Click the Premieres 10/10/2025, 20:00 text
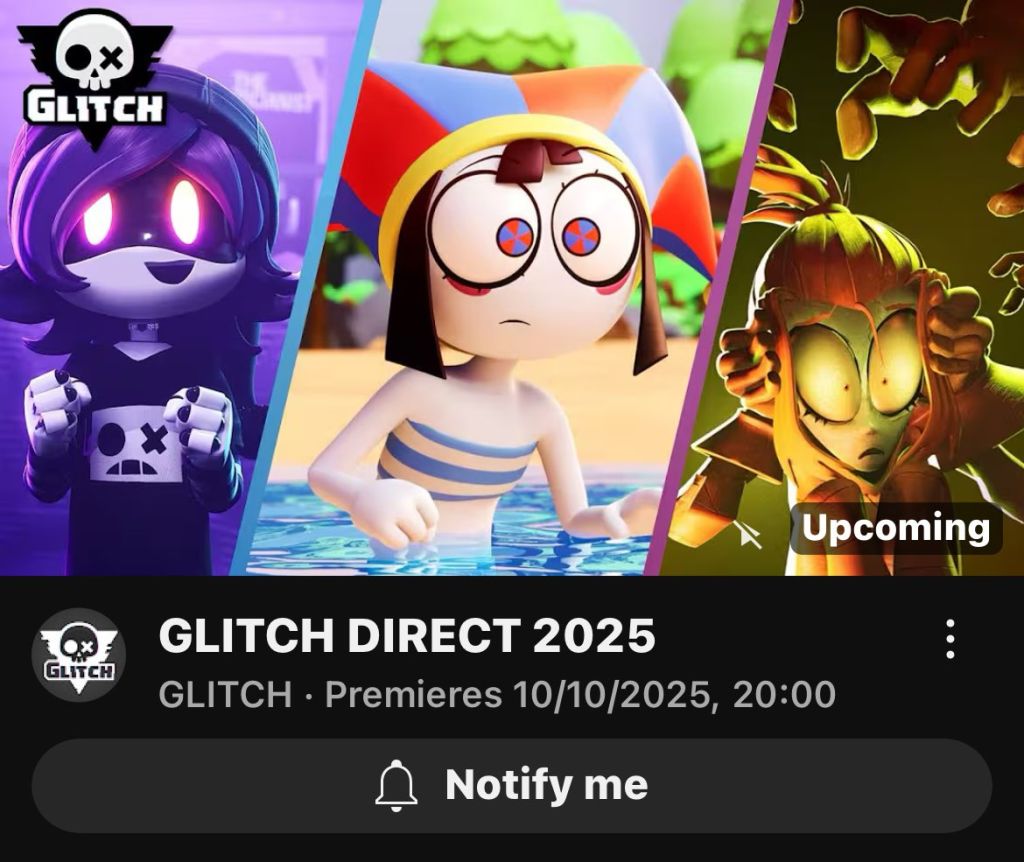The height and width of the screenshot is (862, 1024). coord(580,694)
